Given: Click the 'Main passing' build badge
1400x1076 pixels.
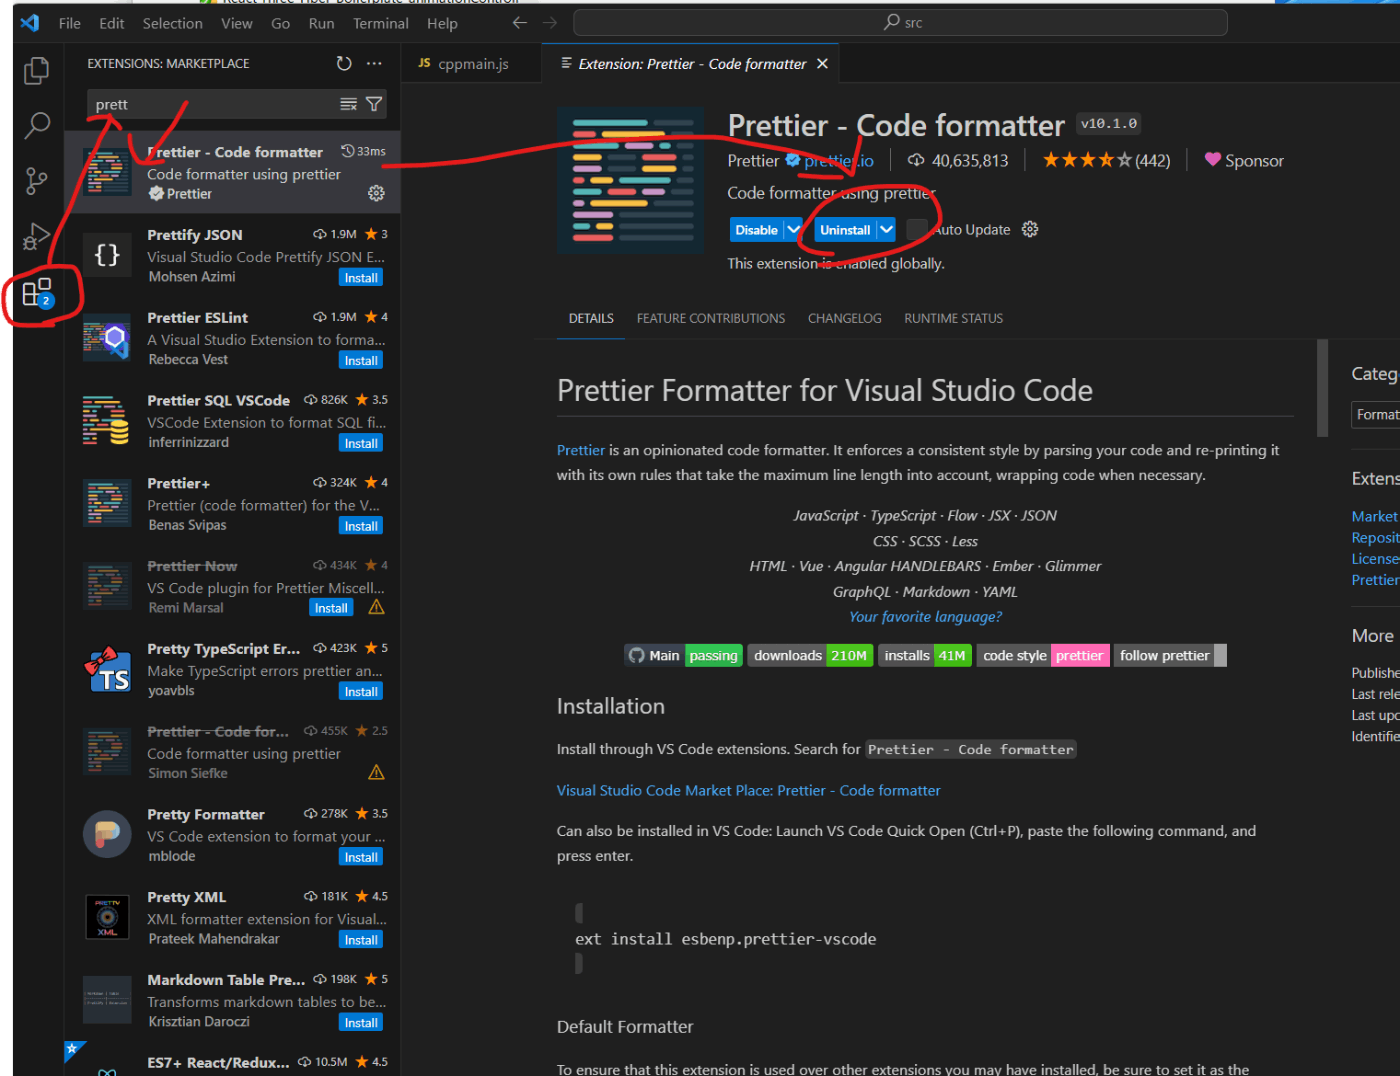Looking at the screenshot, I should coord(684,656).
